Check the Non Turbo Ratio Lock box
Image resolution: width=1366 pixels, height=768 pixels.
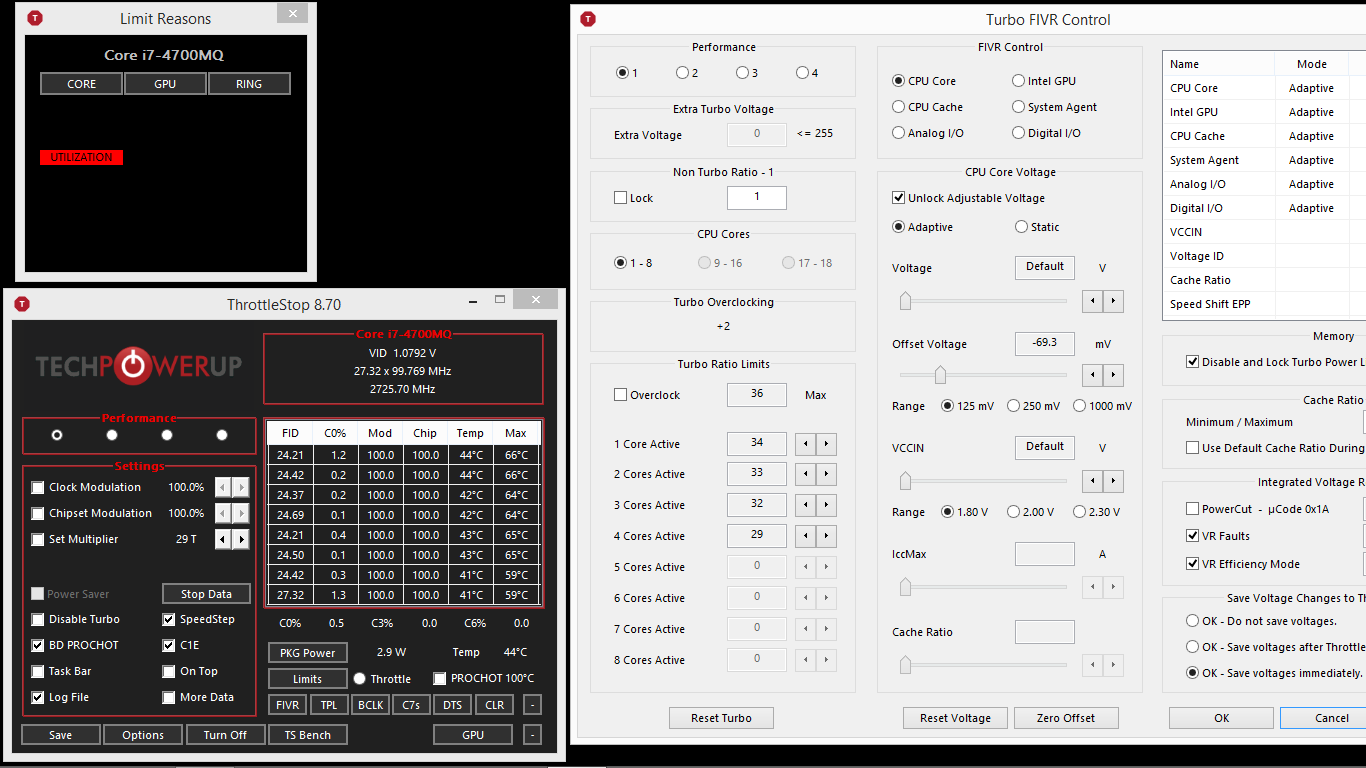pyautogui.click(x=620, y=198)
